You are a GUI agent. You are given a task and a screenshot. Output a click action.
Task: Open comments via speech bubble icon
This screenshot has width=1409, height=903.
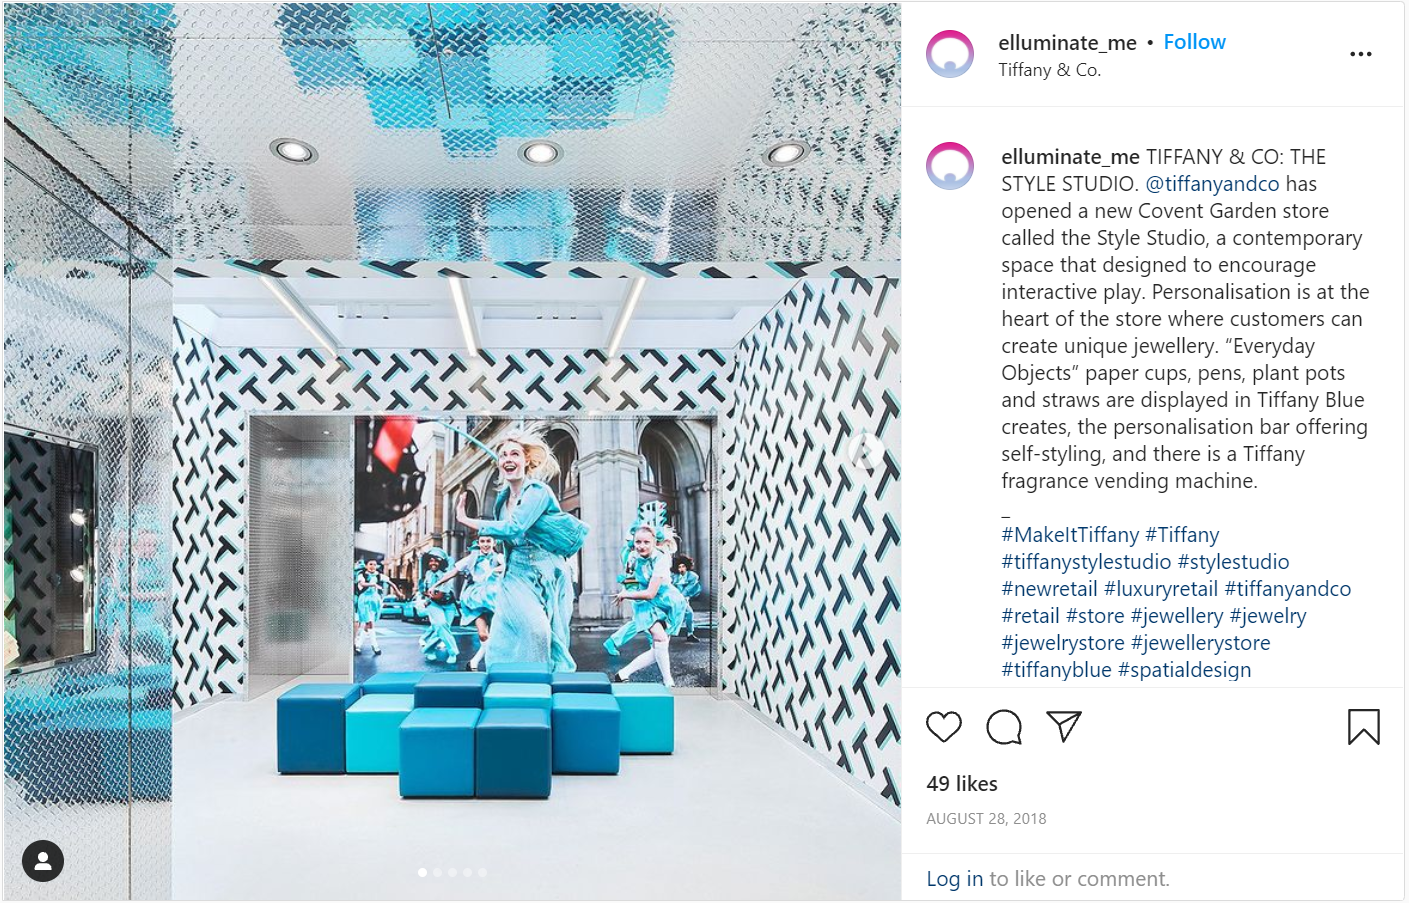point(1004,727)
